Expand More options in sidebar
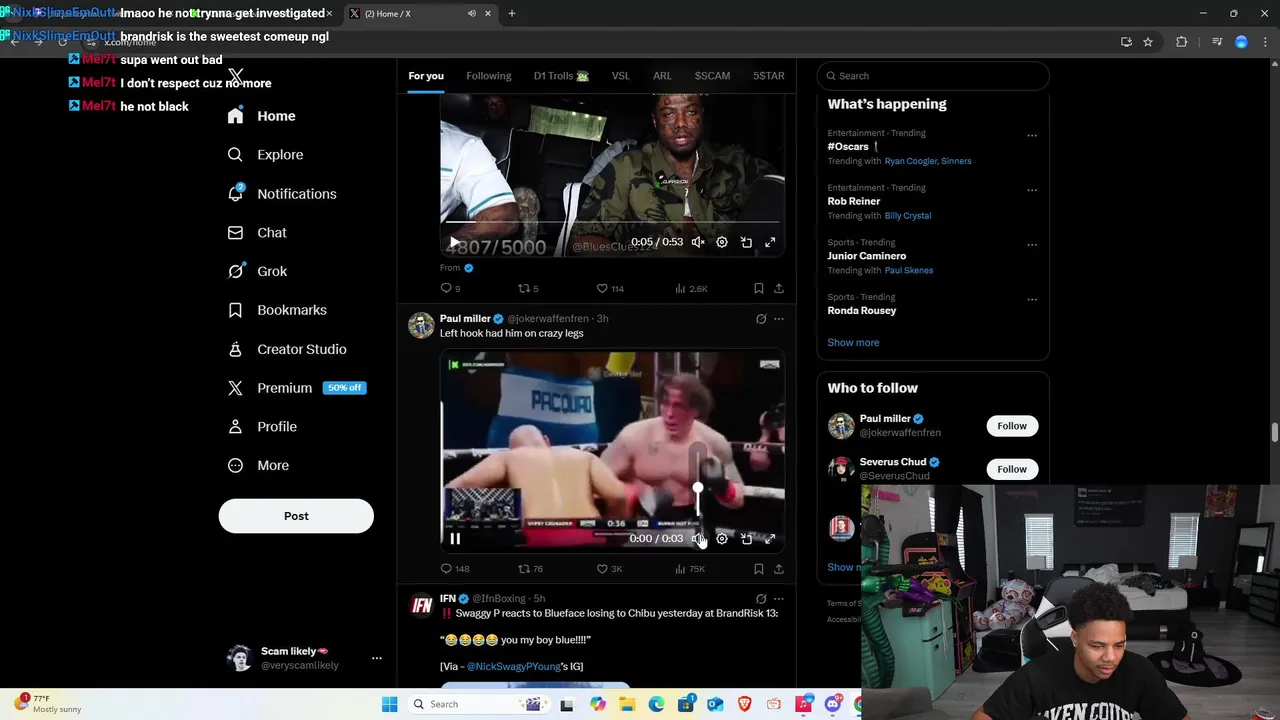 click(x=258, y=465)
